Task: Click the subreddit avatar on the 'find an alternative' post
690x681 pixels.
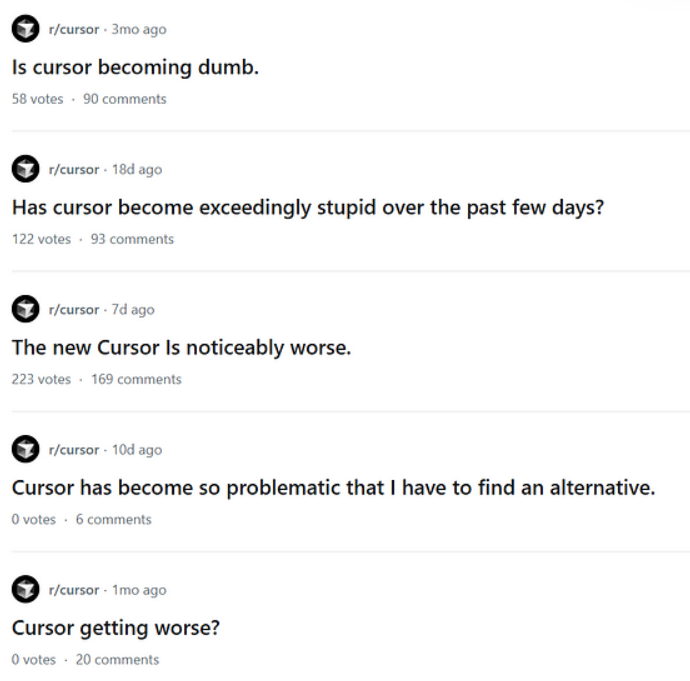Action: (26, 450)
